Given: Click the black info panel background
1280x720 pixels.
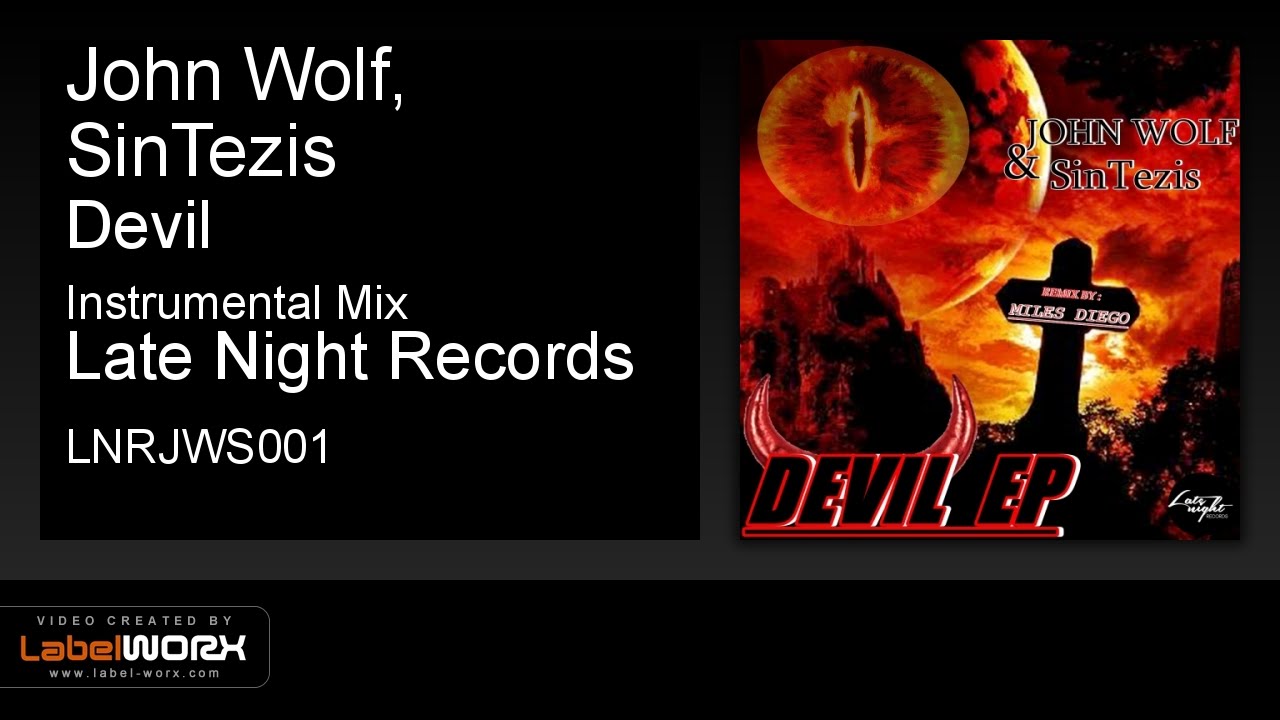Looking at the screenshot, I should pyautogui.click(x=370, y=500).
